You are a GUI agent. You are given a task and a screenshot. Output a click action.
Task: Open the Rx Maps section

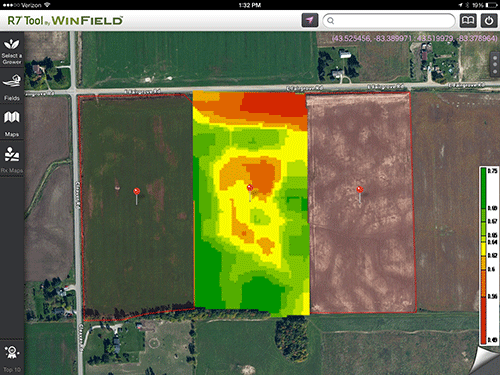click(12, 160)
